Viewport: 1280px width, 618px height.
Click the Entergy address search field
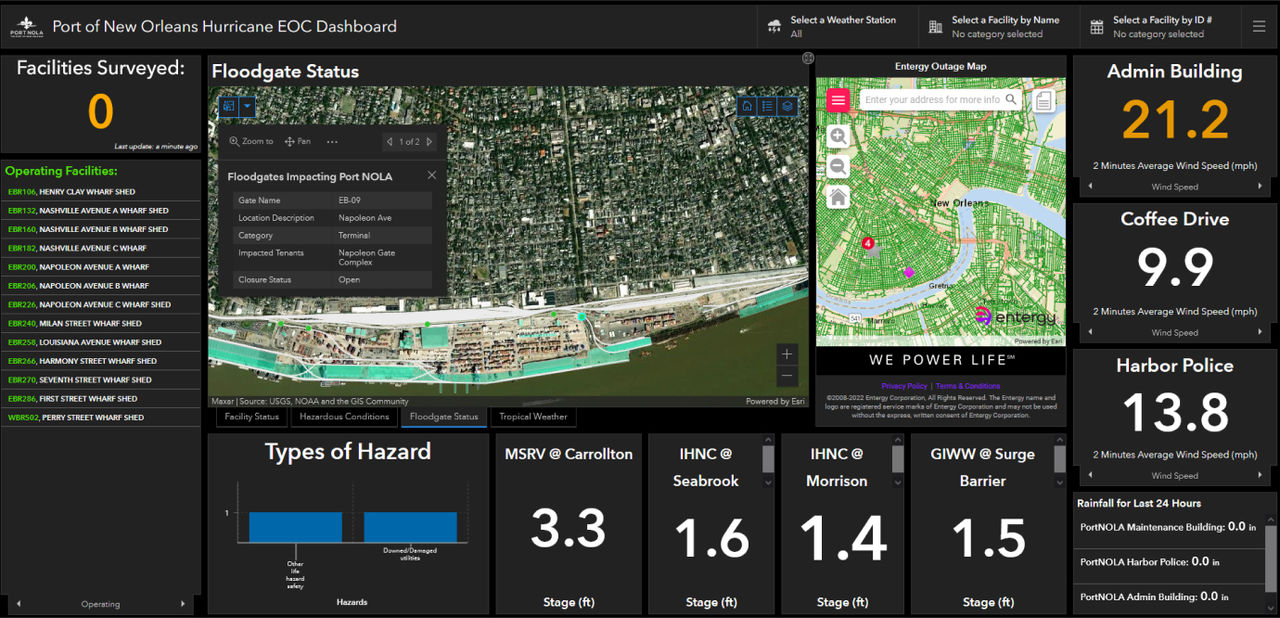click(932, 99)
